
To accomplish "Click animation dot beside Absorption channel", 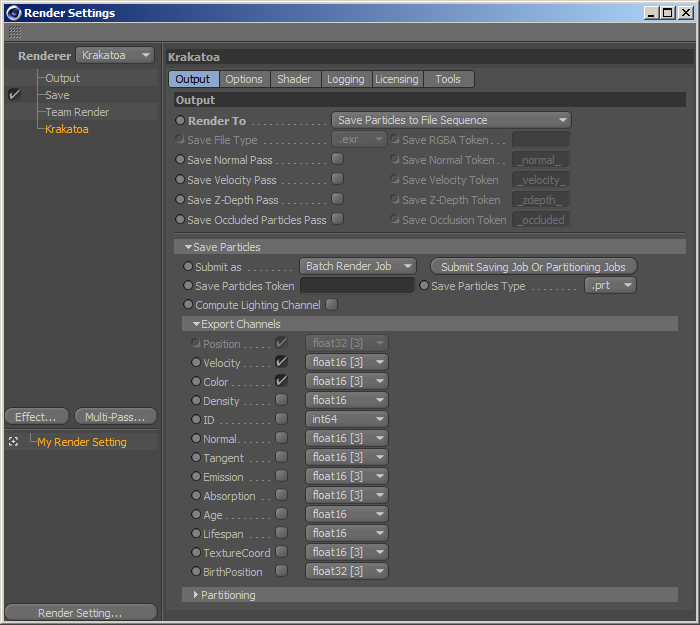I will coord(196,495).
